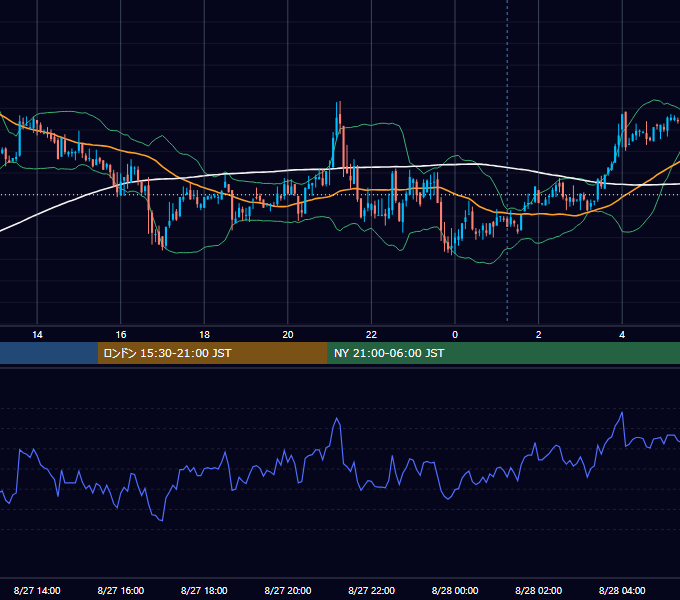Viewport: 680px width, 600px height.
Task: Click the oscillator peak near 8/28 04:00
Action: click(622, 413)
